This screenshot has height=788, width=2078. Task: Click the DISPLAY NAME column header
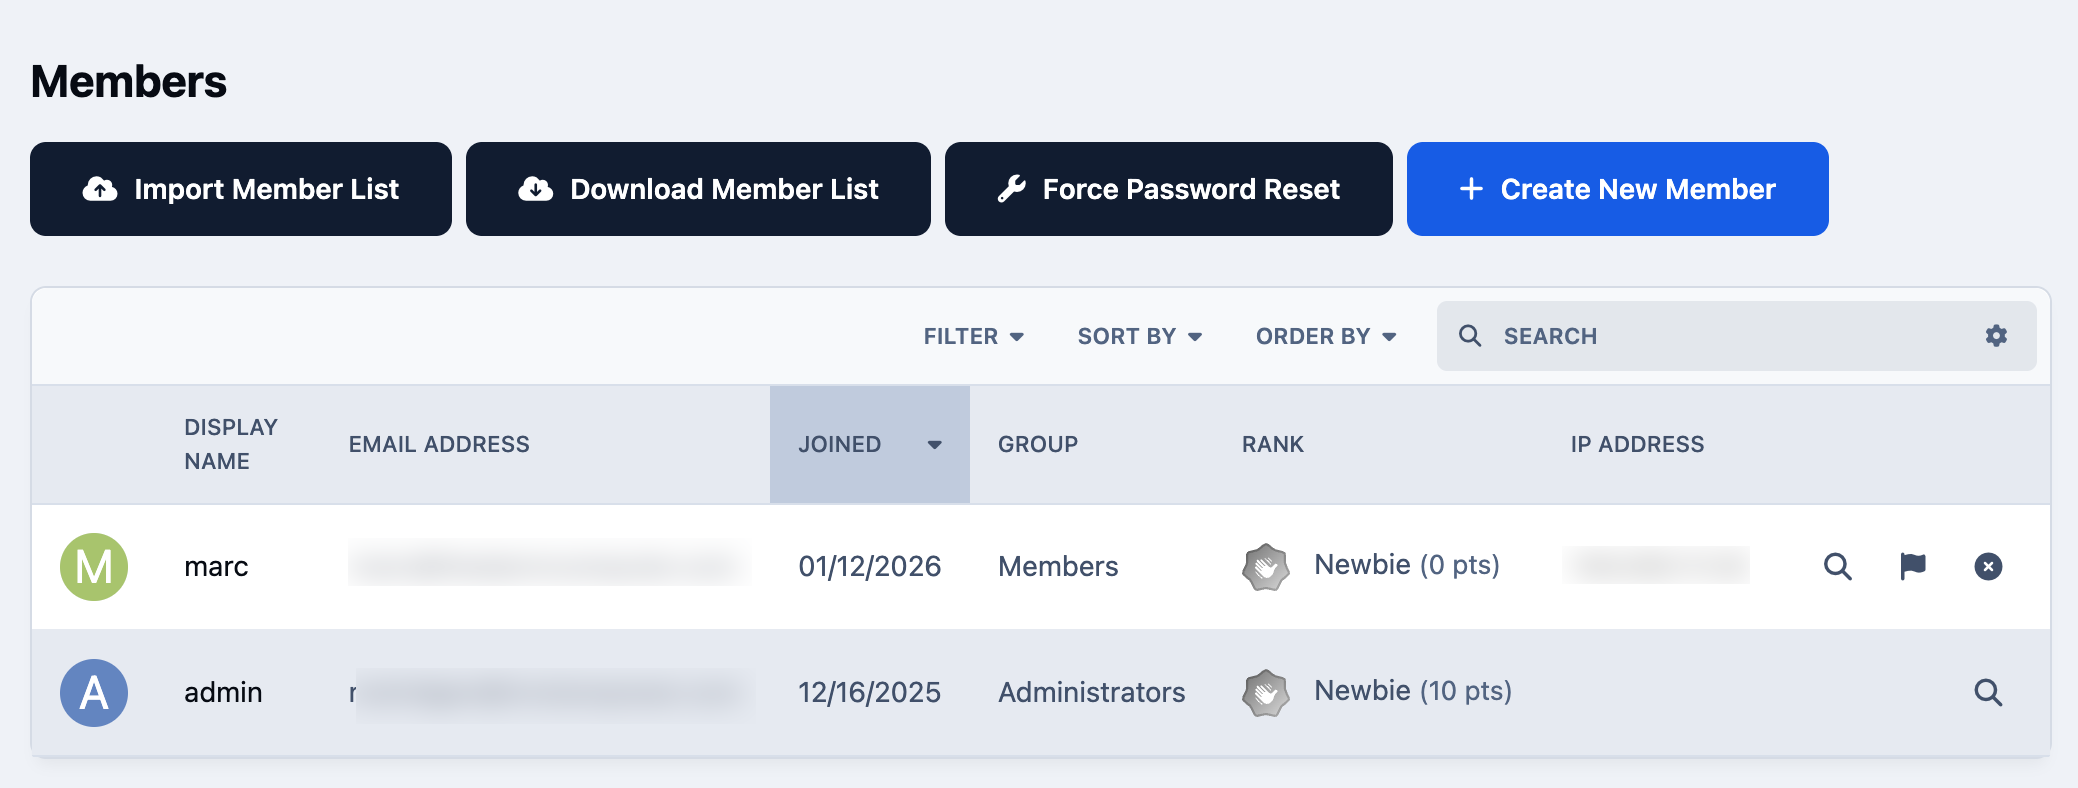[x=231, y=444]
